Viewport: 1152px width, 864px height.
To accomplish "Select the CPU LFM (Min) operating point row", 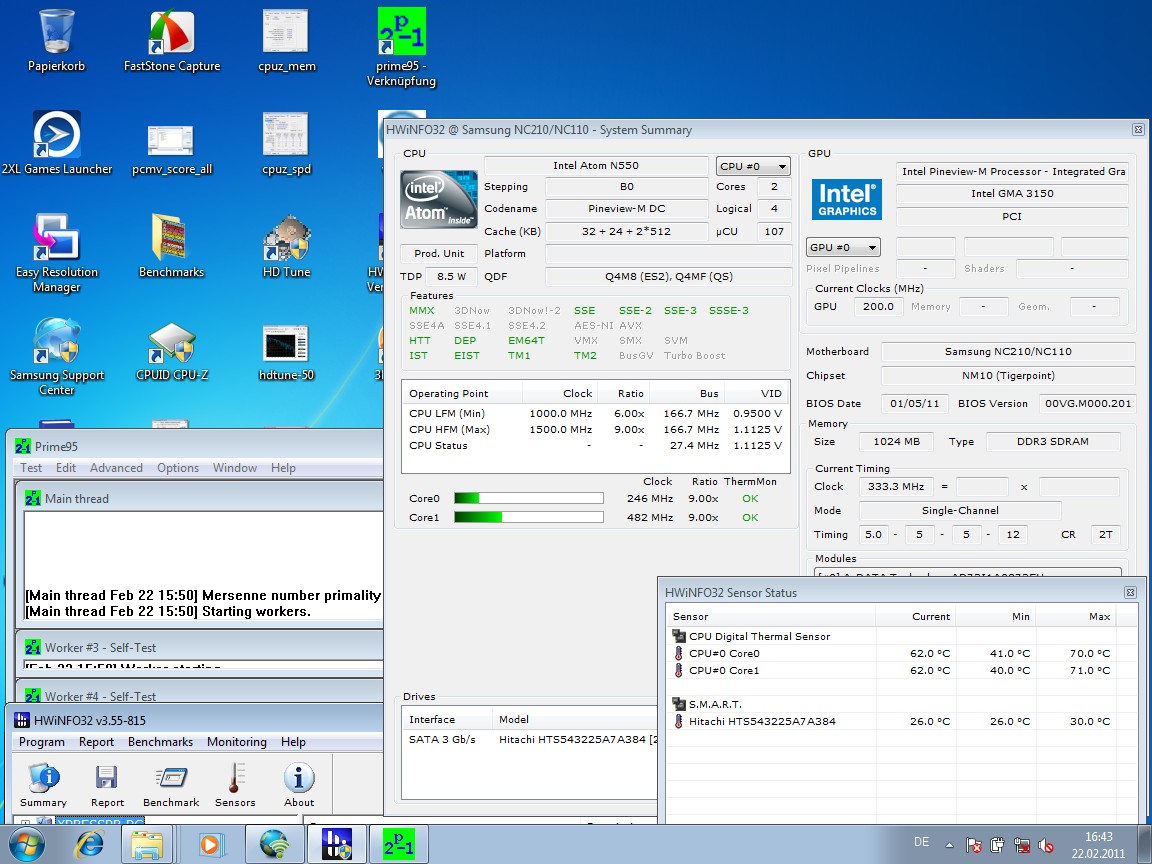I will point(595,414).
